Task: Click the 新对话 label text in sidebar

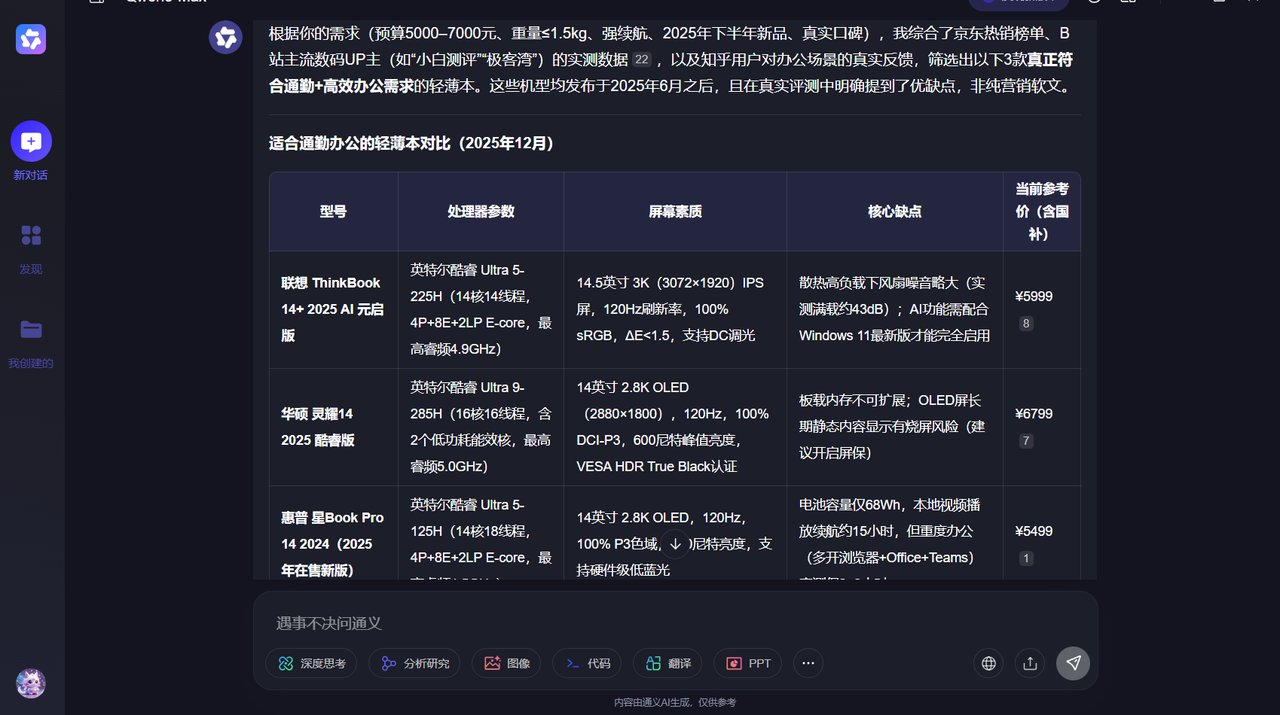Action: (x=31, y=175)
